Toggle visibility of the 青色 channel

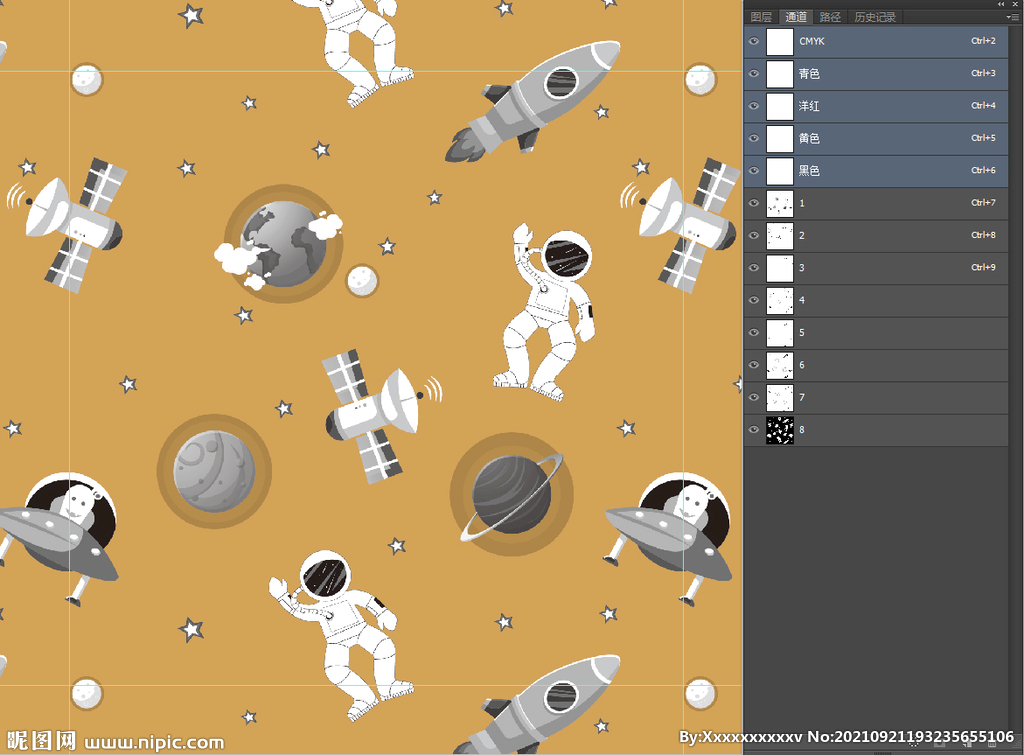pyautogui.click(x=754, y=74)
